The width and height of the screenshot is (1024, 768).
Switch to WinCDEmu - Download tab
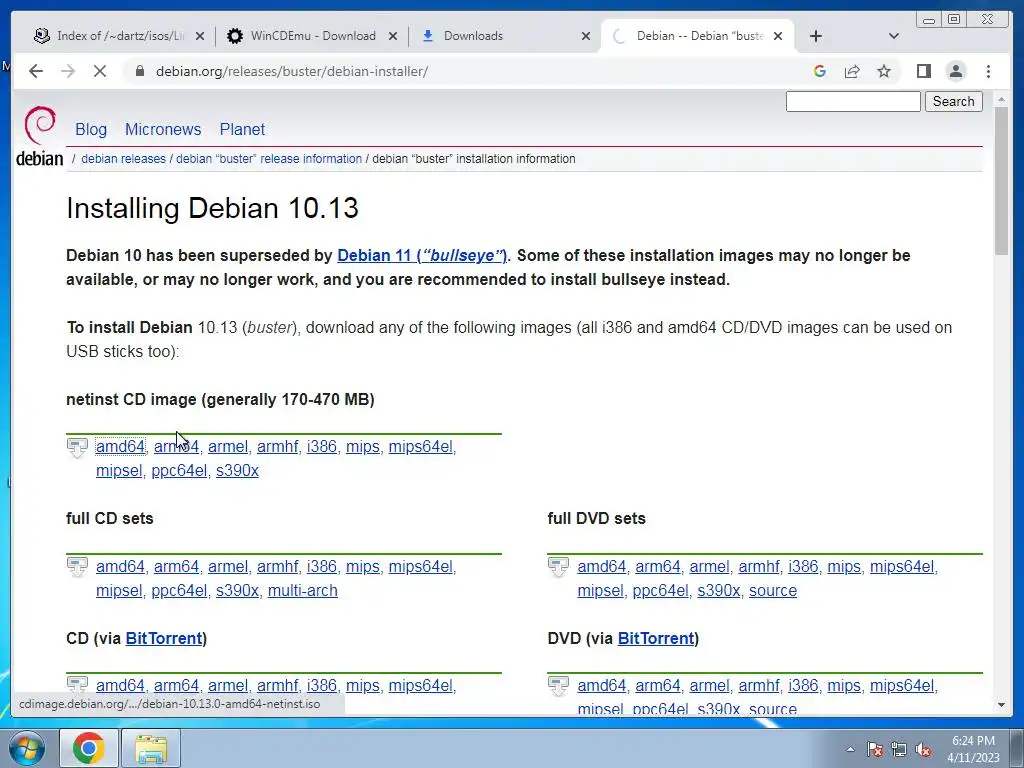312,36
